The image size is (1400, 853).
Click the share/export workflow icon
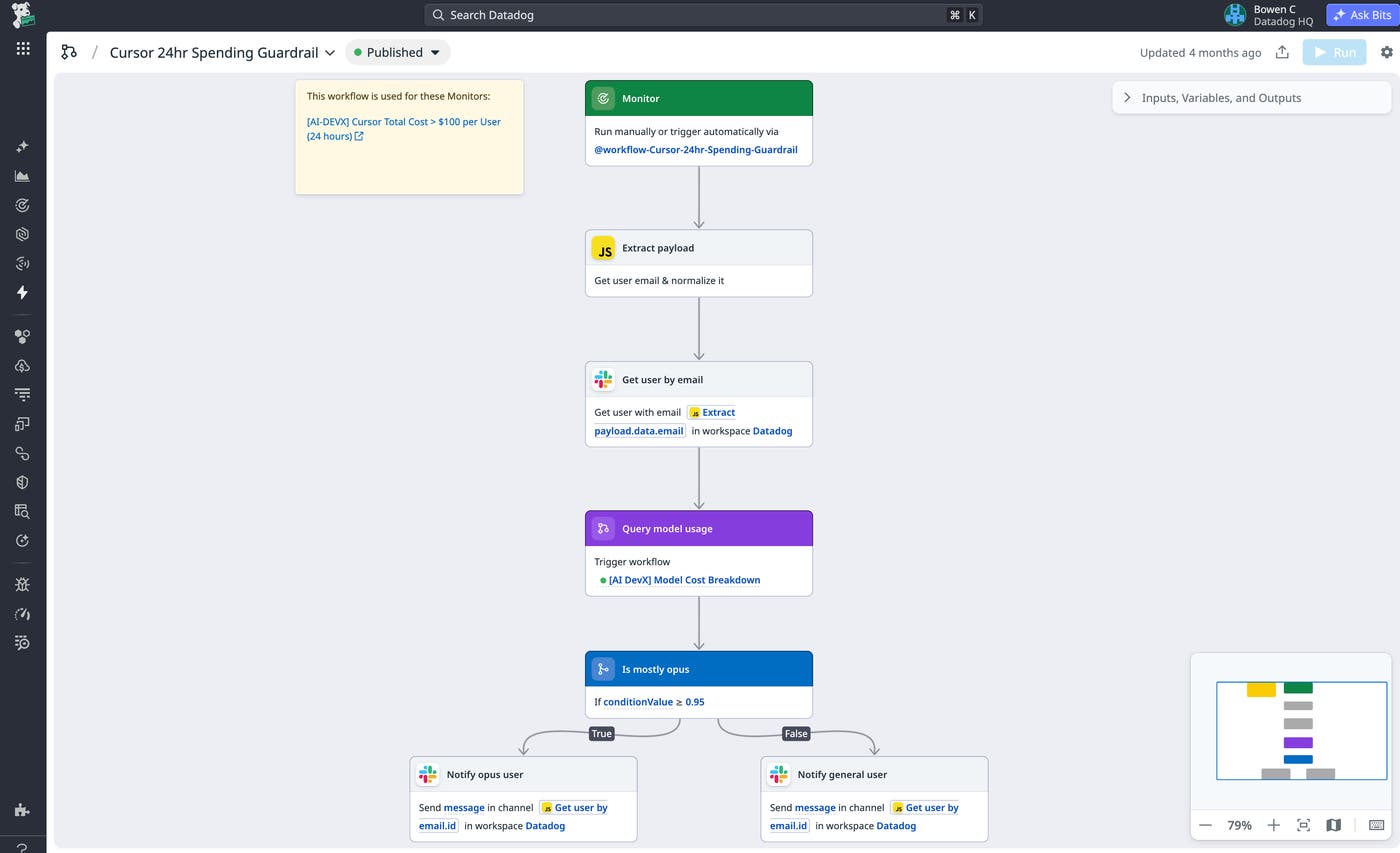1282,52
